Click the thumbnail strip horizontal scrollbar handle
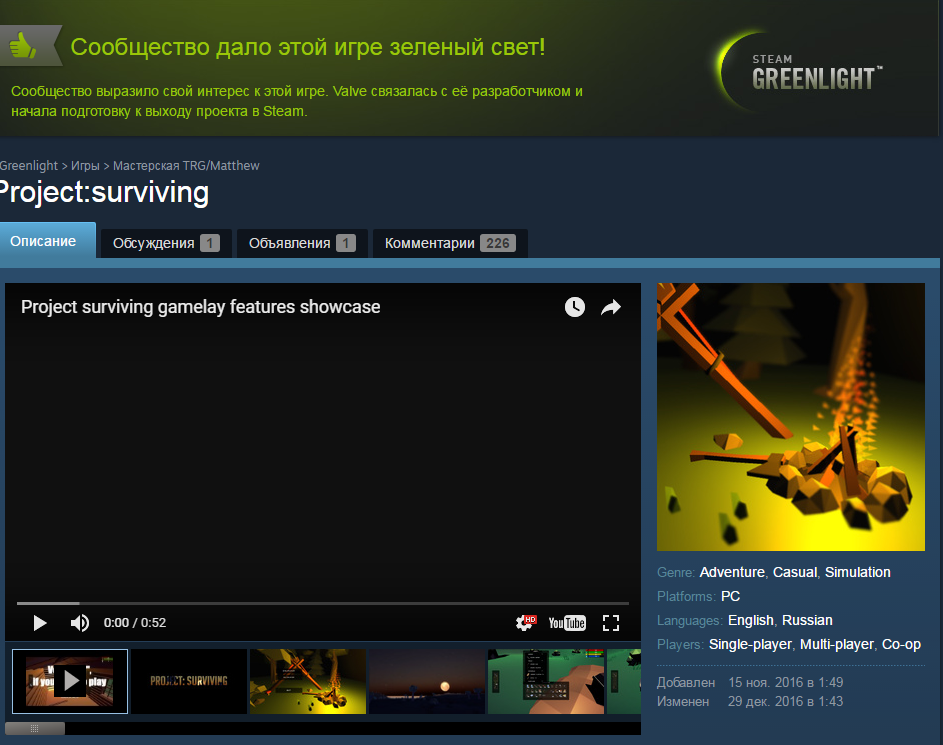Screen dimensions: 943x745 tap(35, 728)
